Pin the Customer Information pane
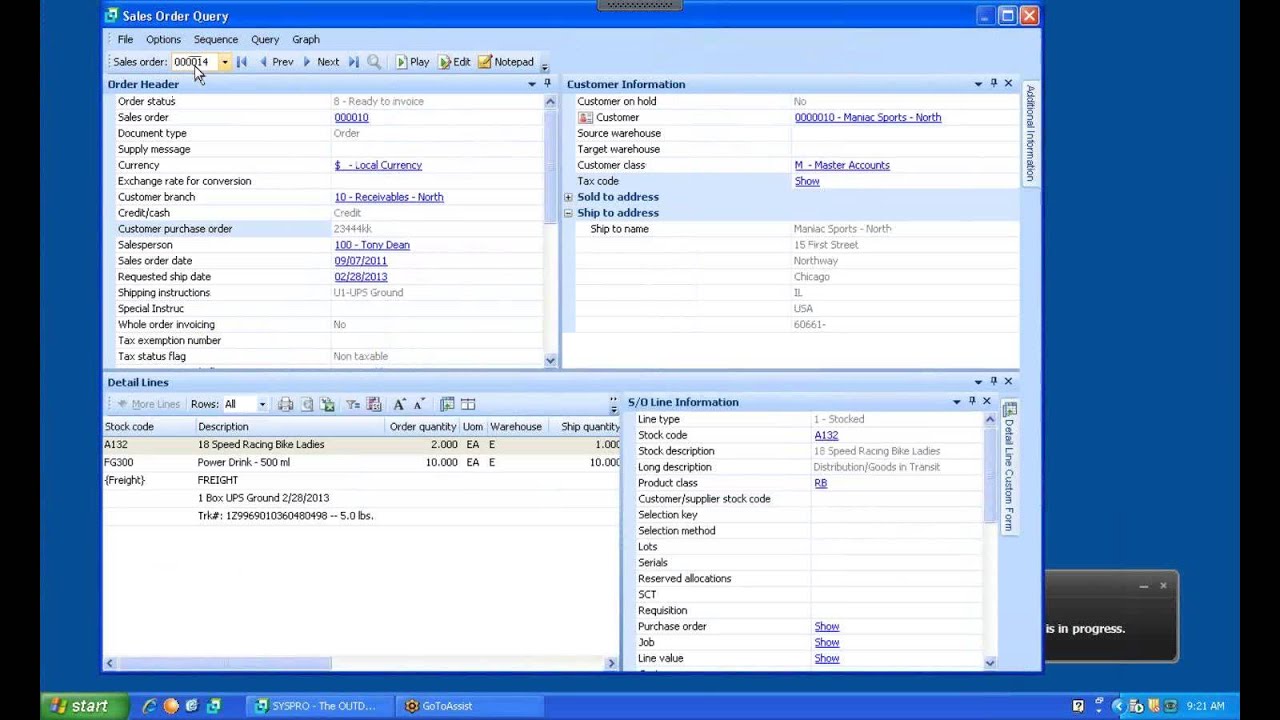Screen dimensions: 1280x720 click(993, 83)
